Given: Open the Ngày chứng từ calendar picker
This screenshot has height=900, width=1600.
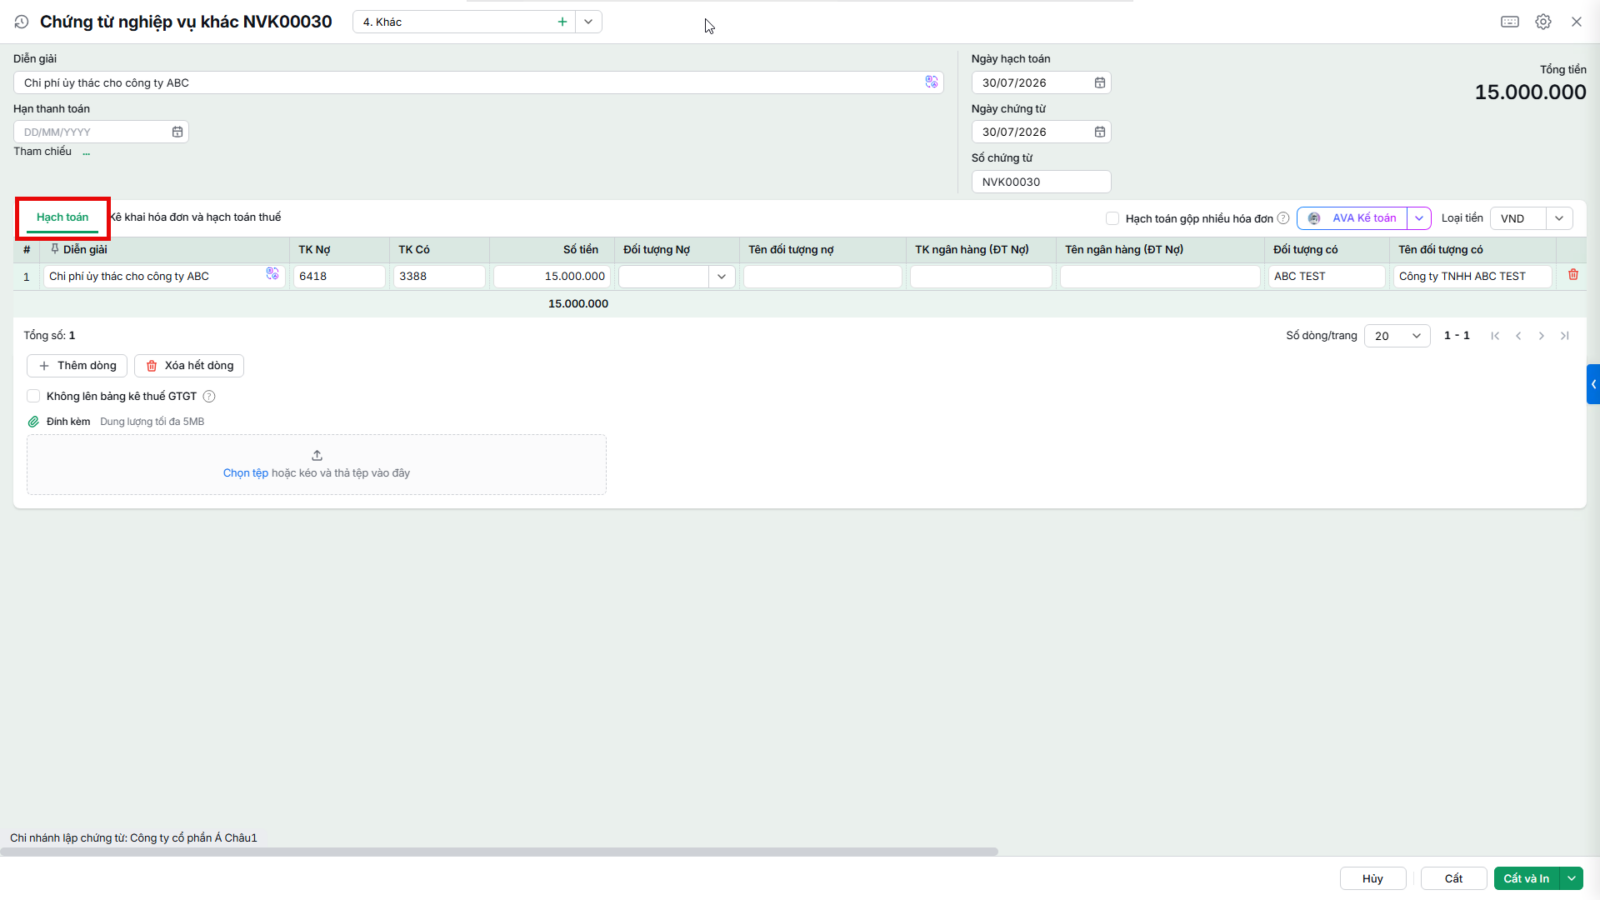Looking at the screenshot, I should (1100, 132).
